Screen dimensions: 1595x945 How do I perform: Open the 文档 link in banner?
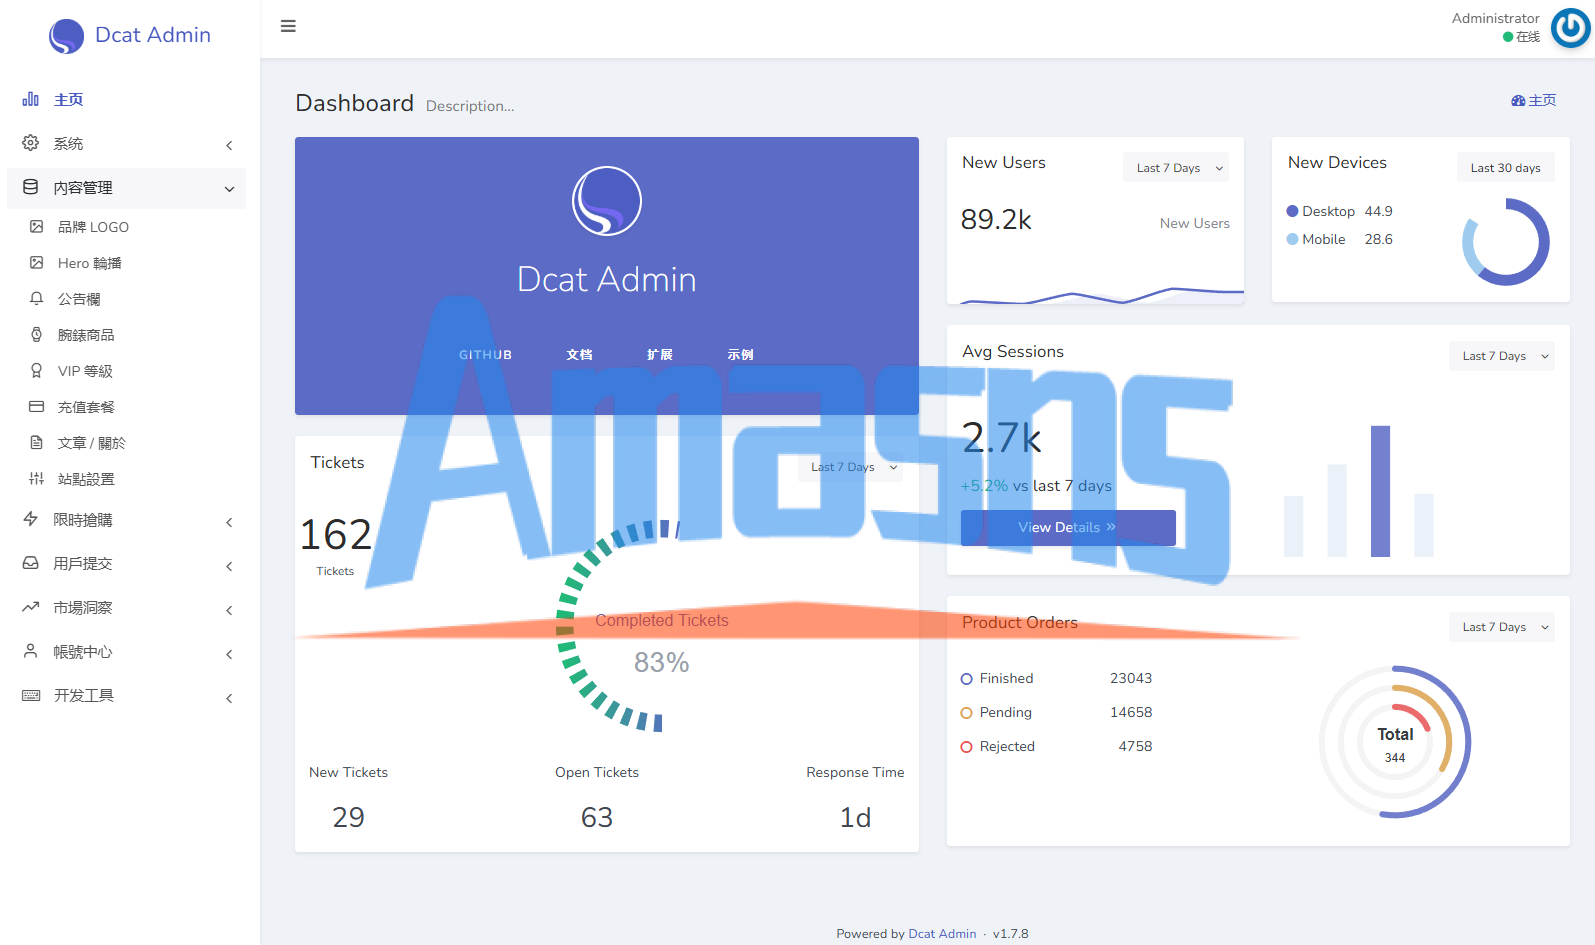pos(580,355)
